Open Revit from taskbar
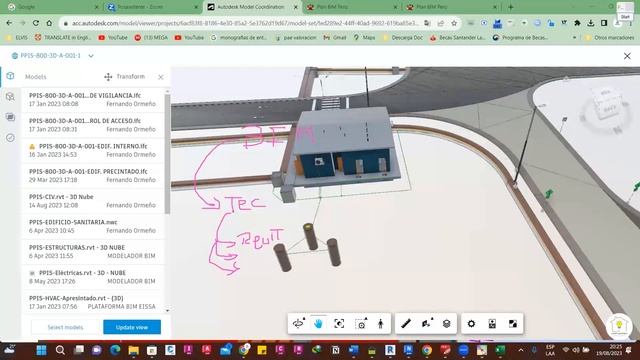Viewport: 640px width, 360px height. 390,350
